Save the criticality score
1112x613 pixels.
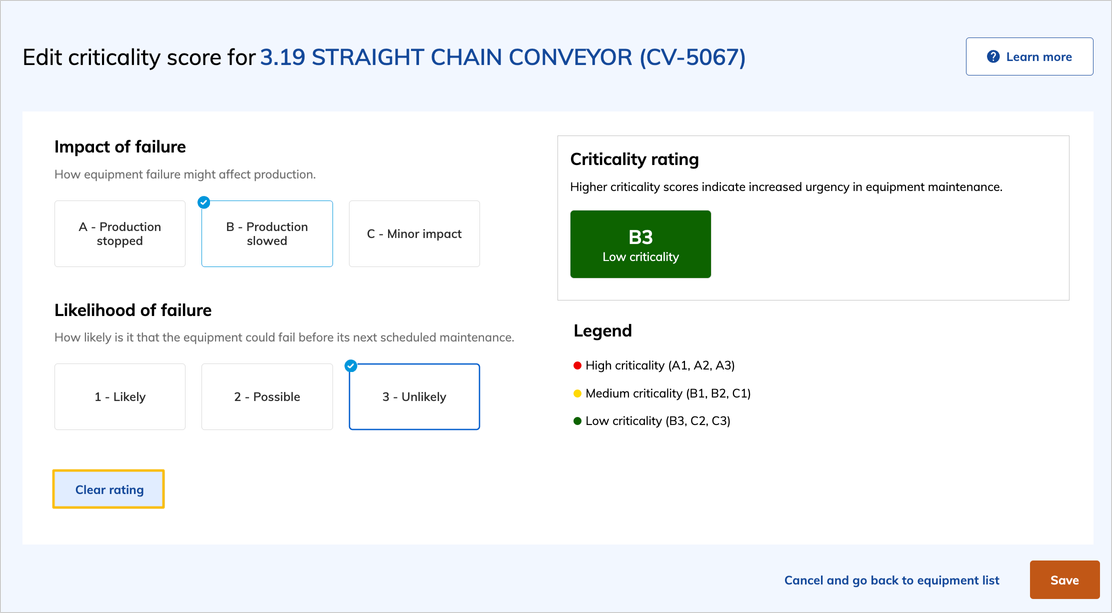[x=1064, y=580]
